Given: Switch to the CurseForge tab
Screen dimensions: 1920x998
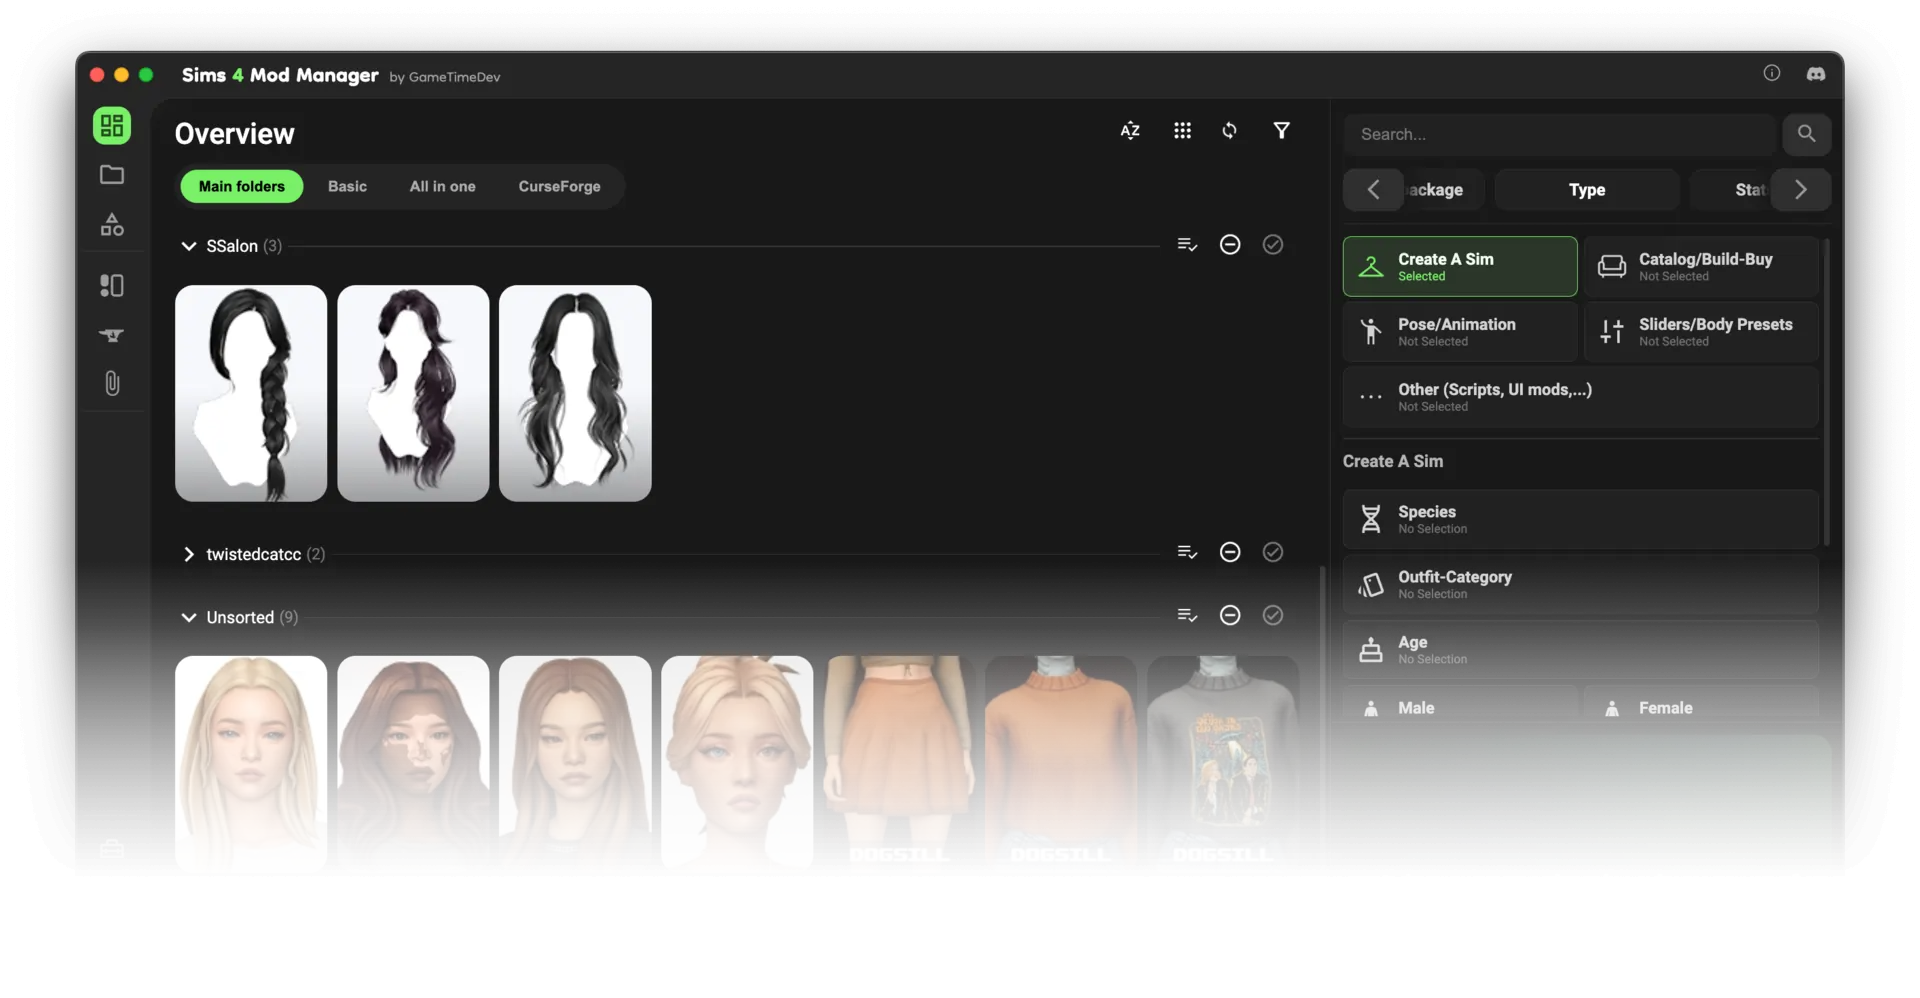Looking at the screenshot, I should tap(559, 187).
